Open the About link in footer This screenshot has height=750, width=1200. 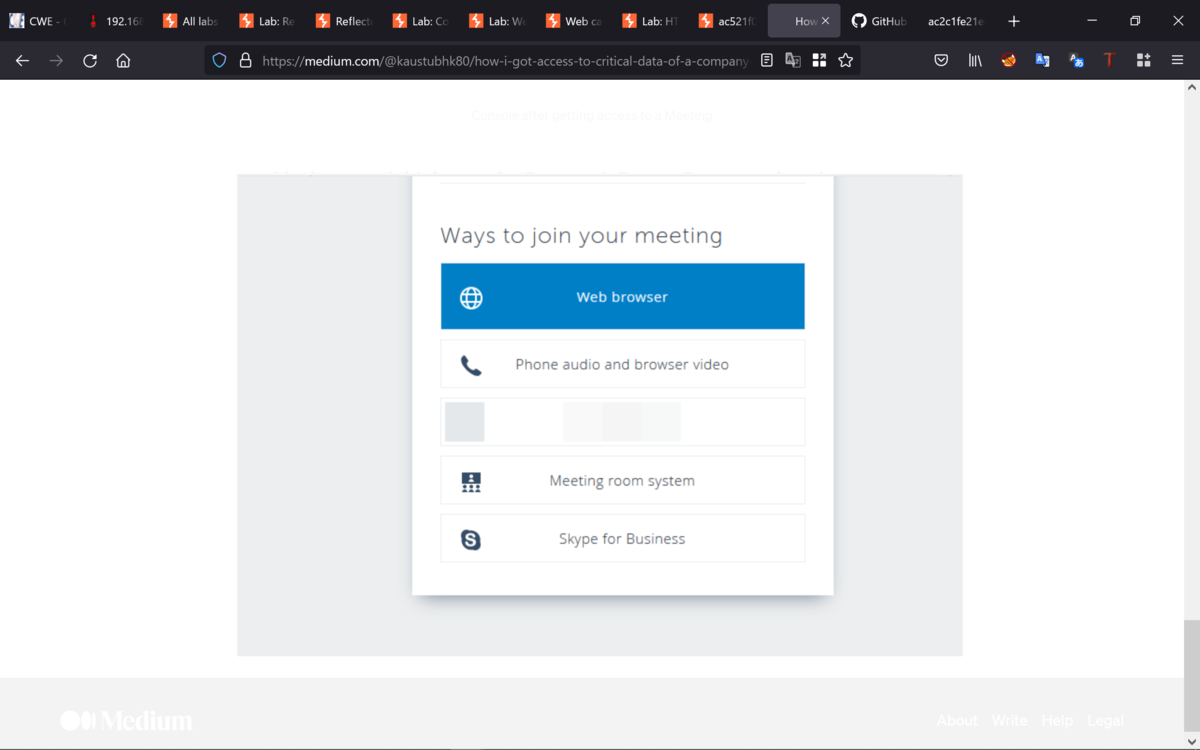[957, 720]
